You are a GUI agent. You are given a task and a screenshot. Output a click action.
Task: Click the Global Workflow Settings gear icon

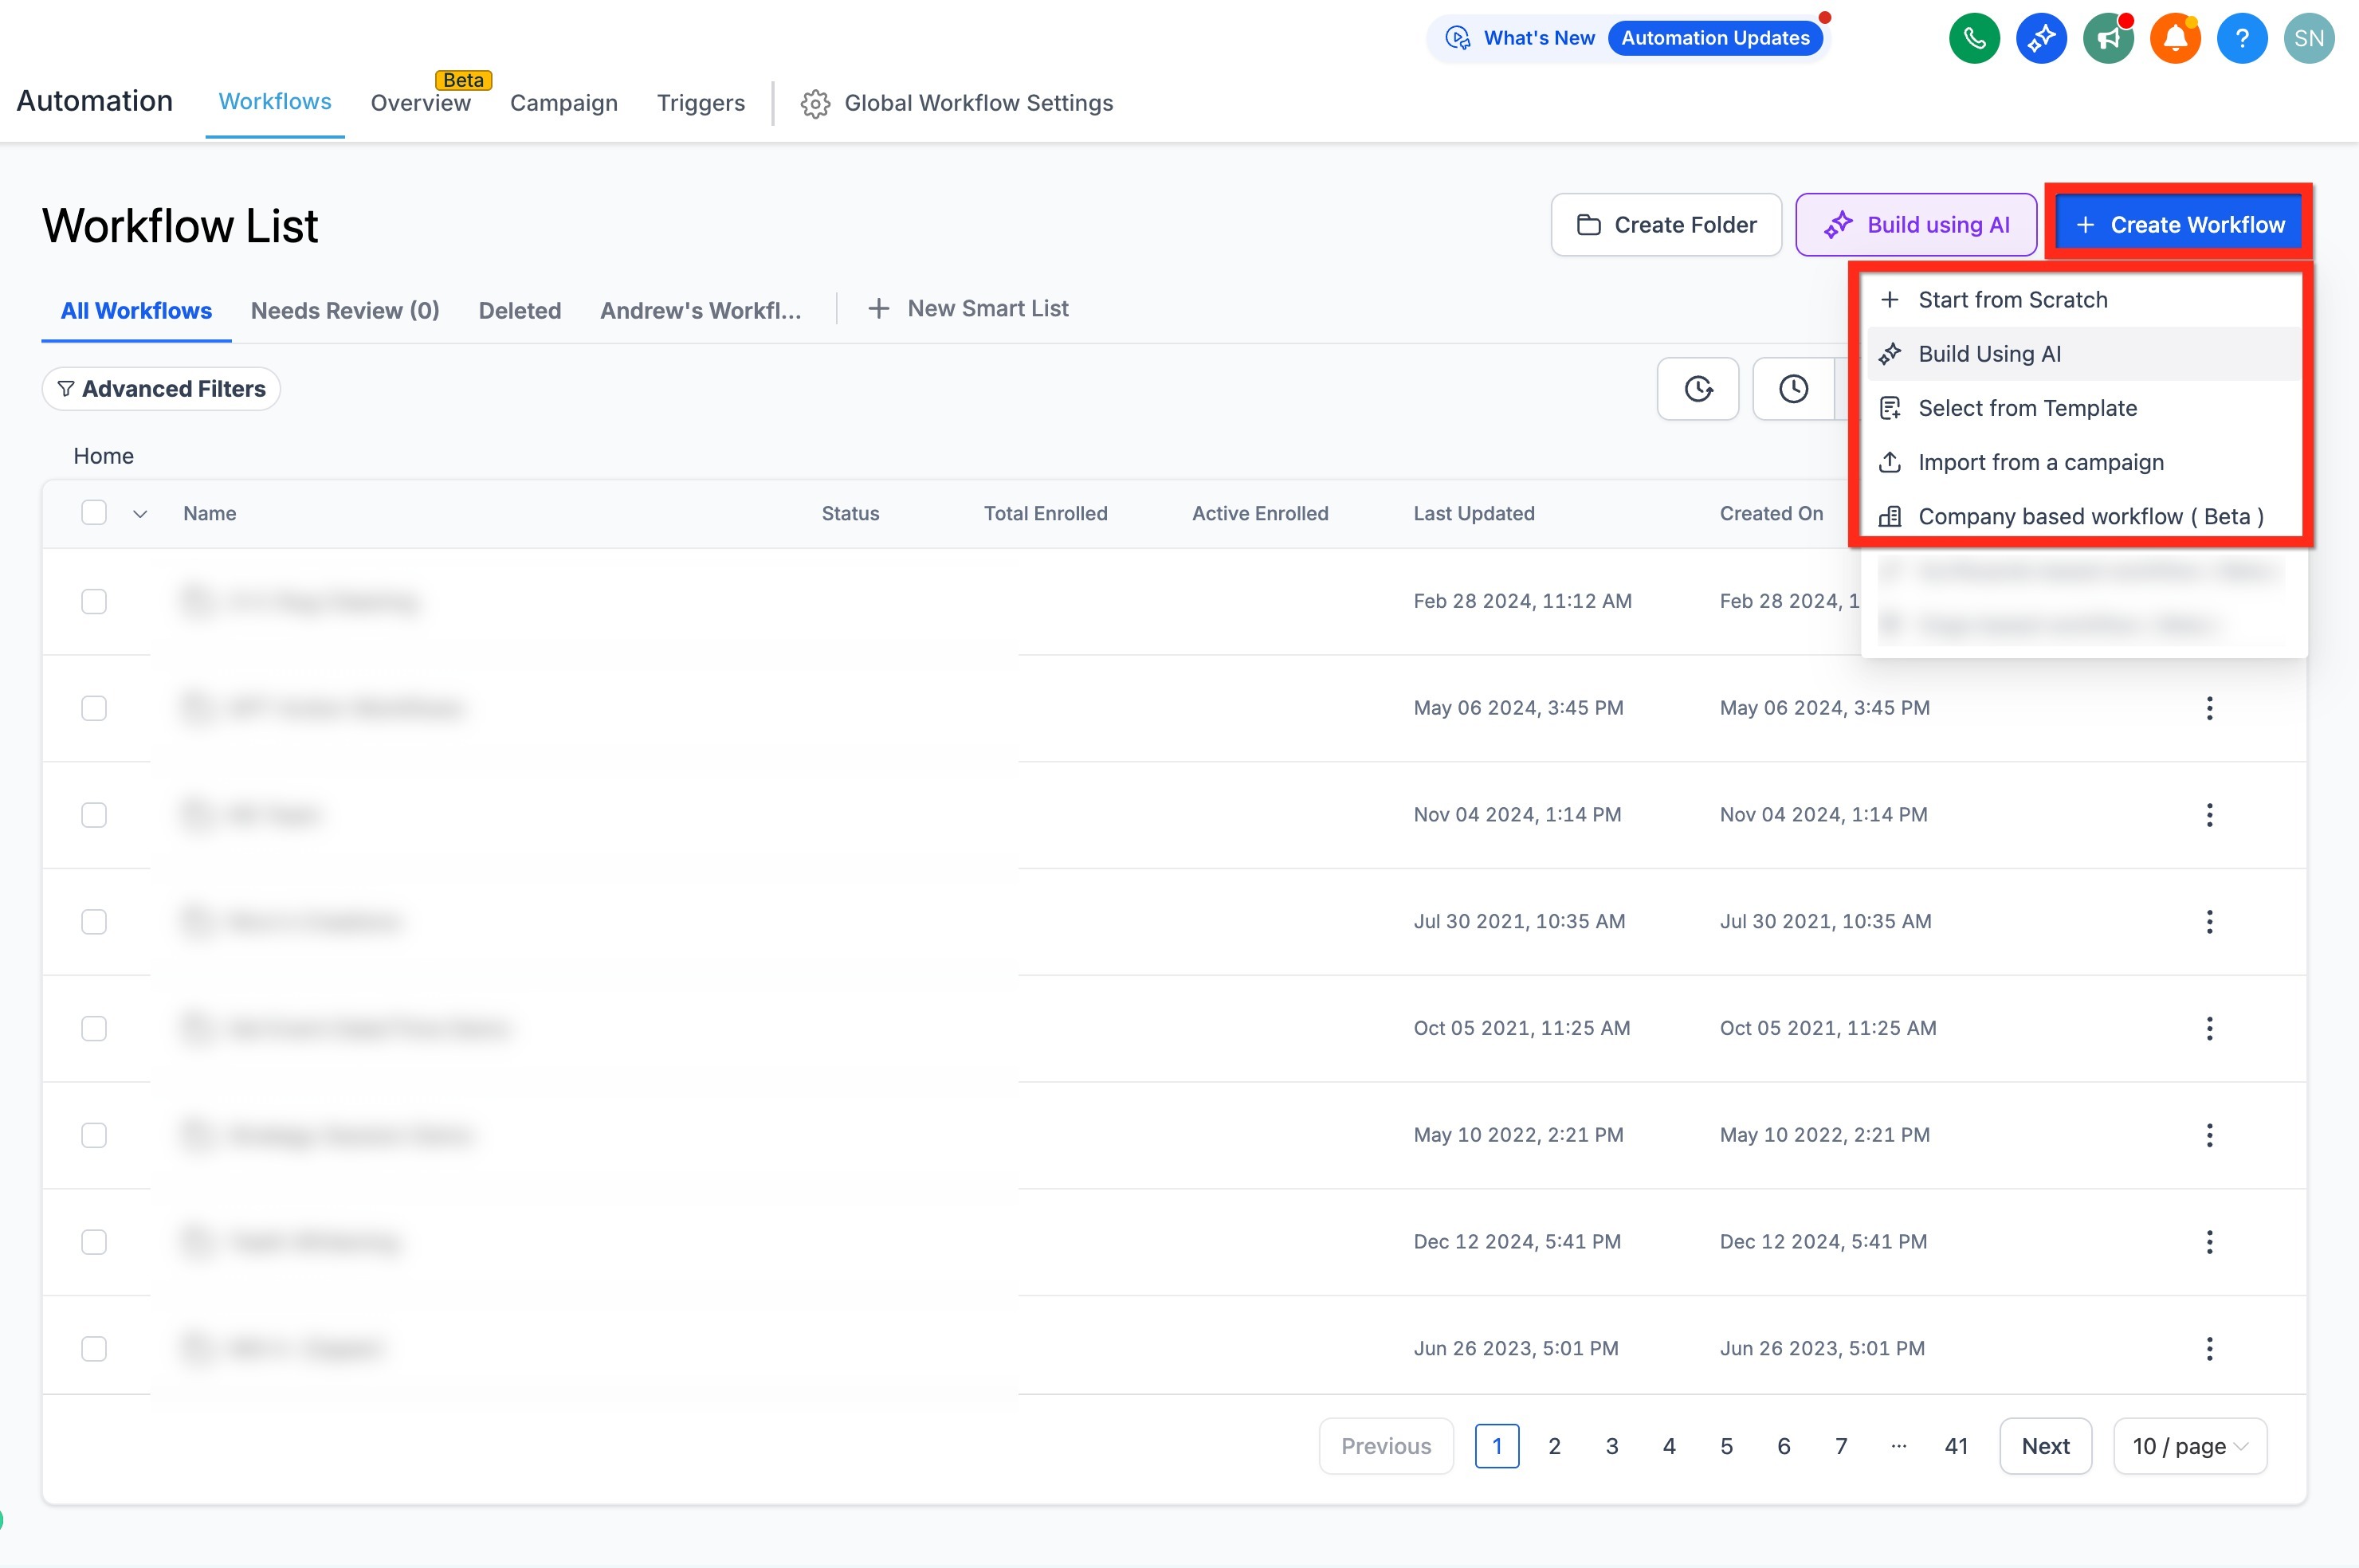point(815,103)
